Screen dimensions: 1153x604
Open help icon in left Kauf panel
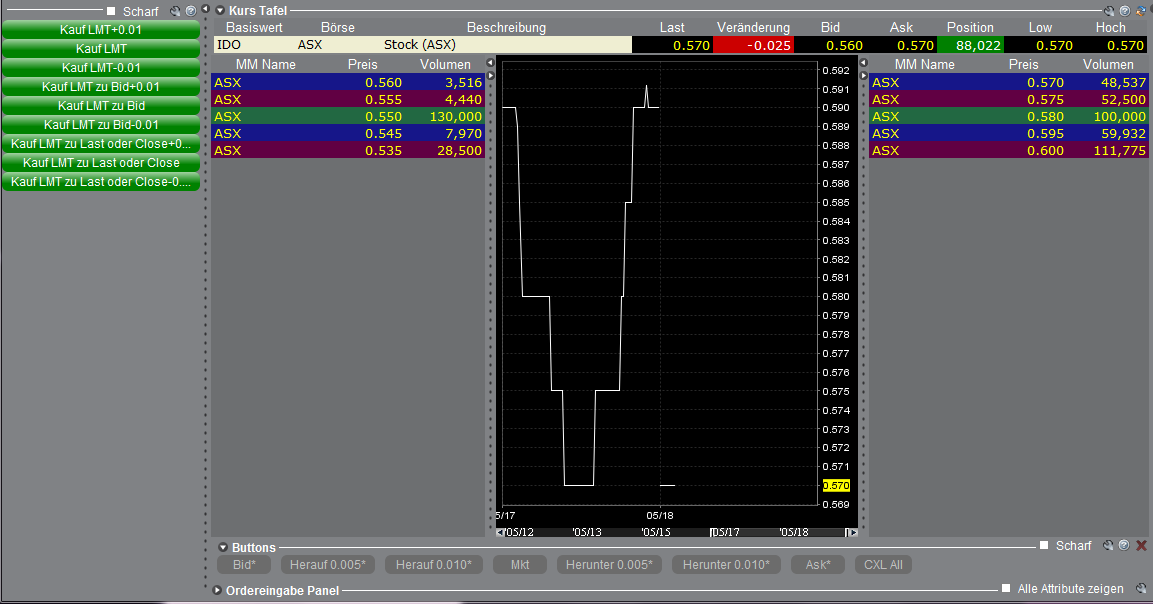(191, 11)
